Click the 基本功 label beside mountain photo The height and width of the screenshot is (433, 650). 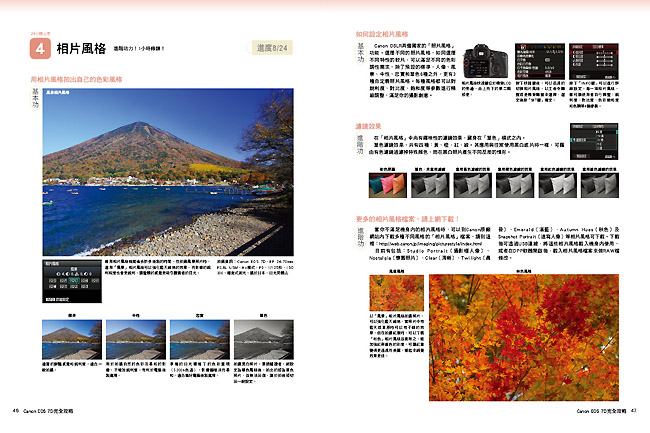[x=37, y=106]
